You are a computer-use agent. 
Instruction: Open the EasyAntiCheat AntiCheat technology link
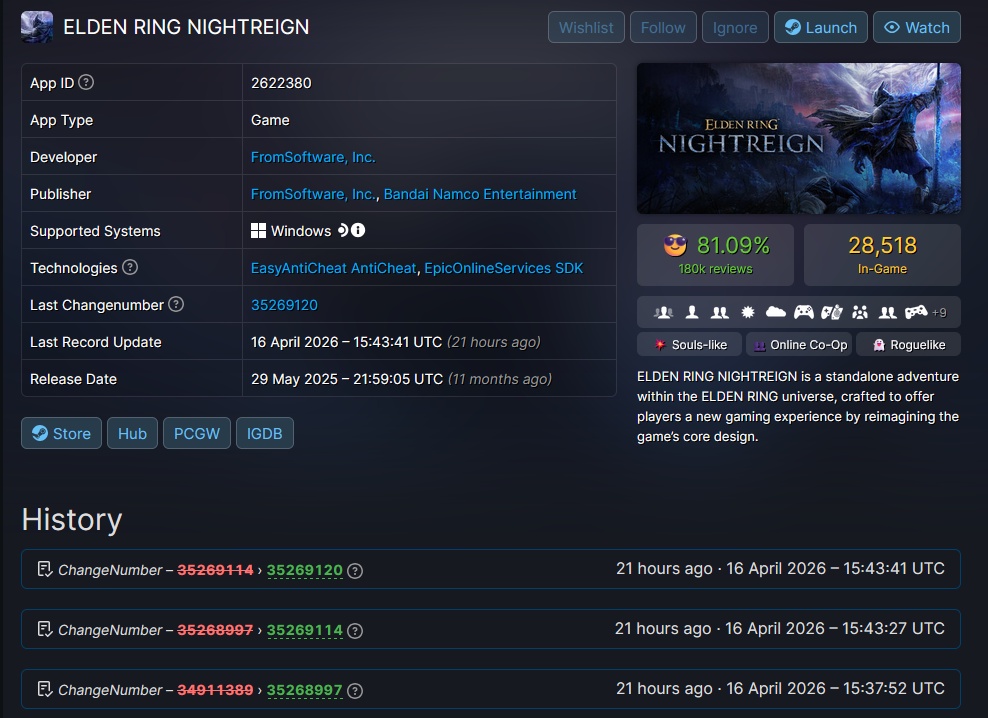[333, 268]
